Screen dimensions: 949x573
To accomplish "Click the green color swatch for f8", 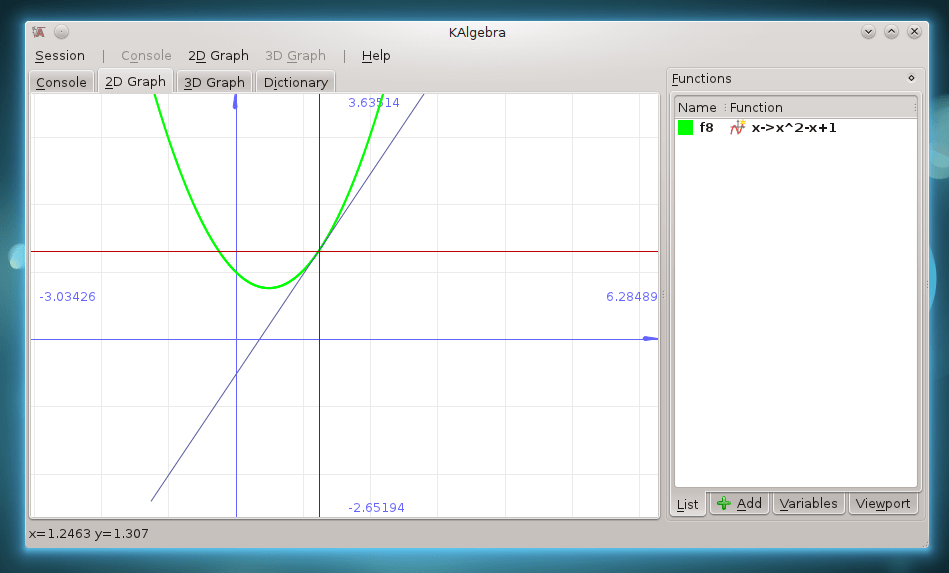I will [x=685, y=128].
